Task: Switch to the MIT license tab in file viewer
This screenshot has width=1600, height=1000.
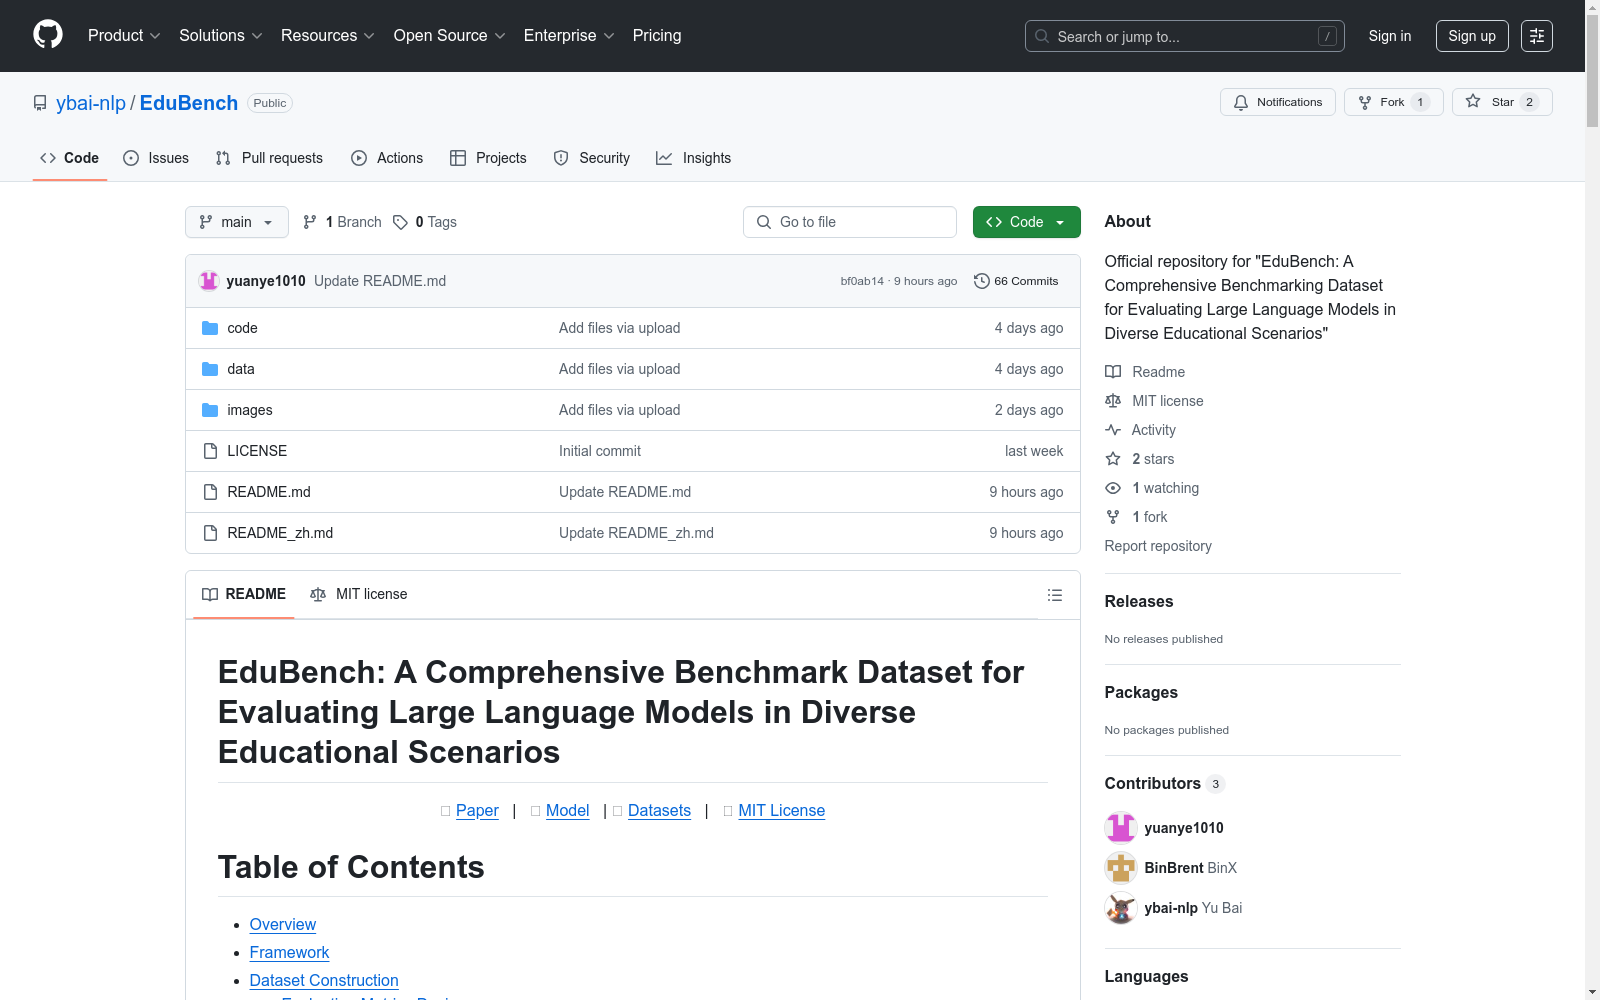Action: pos(359,594)
